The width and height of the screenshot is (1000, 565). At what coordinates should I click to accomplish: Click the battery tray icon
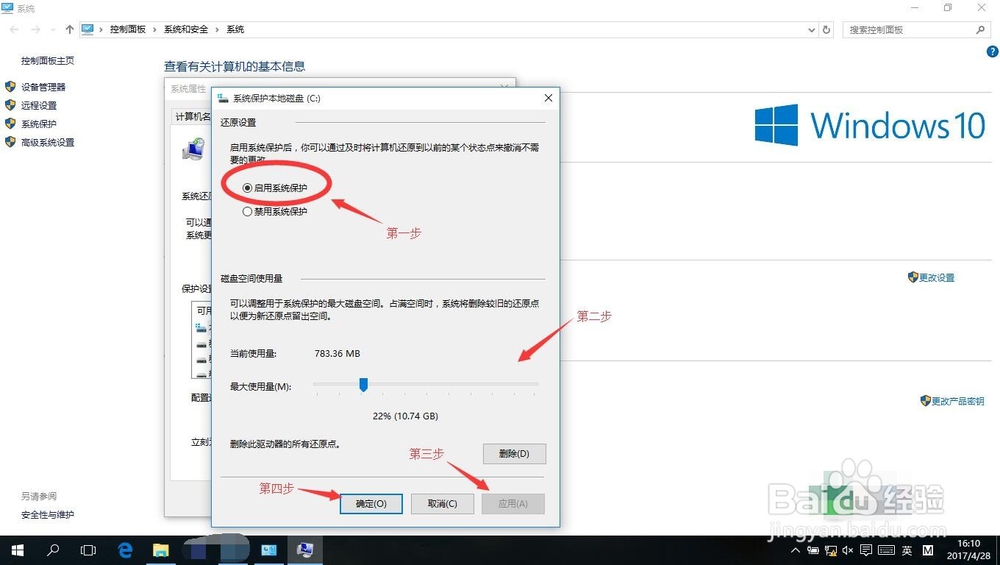coord(813,550)
